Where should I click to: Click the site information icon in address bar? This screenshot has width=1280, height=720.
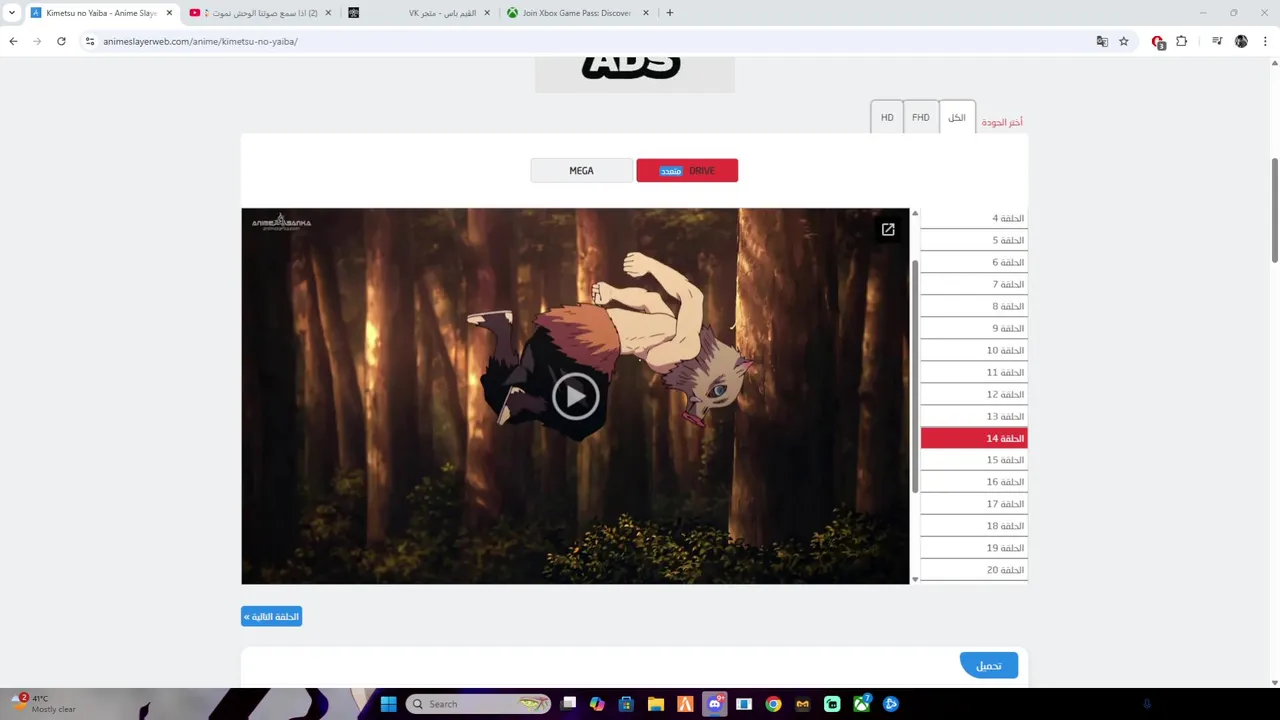tap(90, 41)
